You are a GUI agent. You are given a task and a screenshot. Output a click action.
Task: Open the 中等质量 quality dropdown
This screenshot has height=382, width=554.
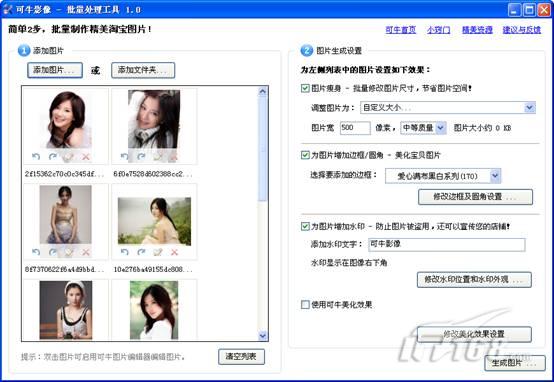tap(423, 128)
